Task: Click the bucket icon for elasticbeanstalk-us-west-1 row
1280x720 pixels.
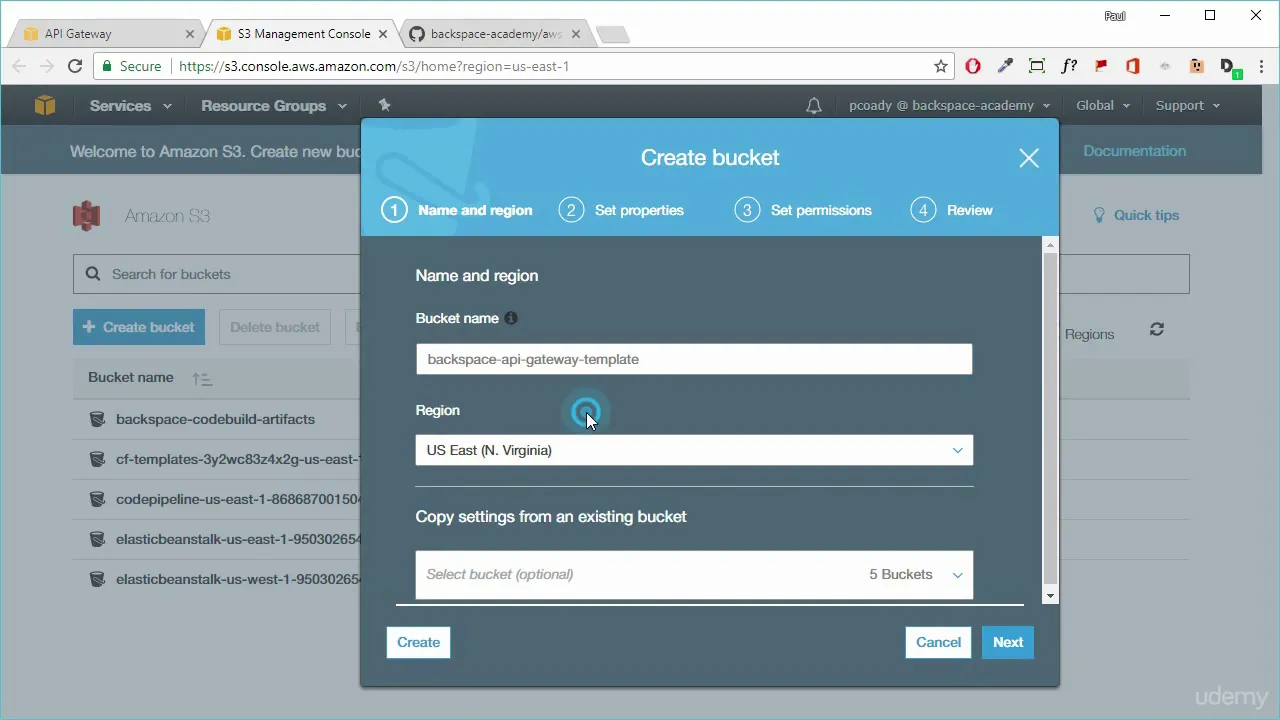Action: coord(97,579)
